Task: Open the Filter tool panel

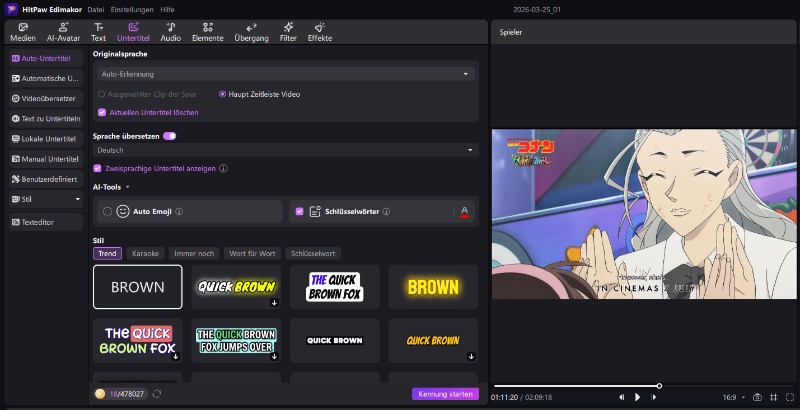Action: 288,32
